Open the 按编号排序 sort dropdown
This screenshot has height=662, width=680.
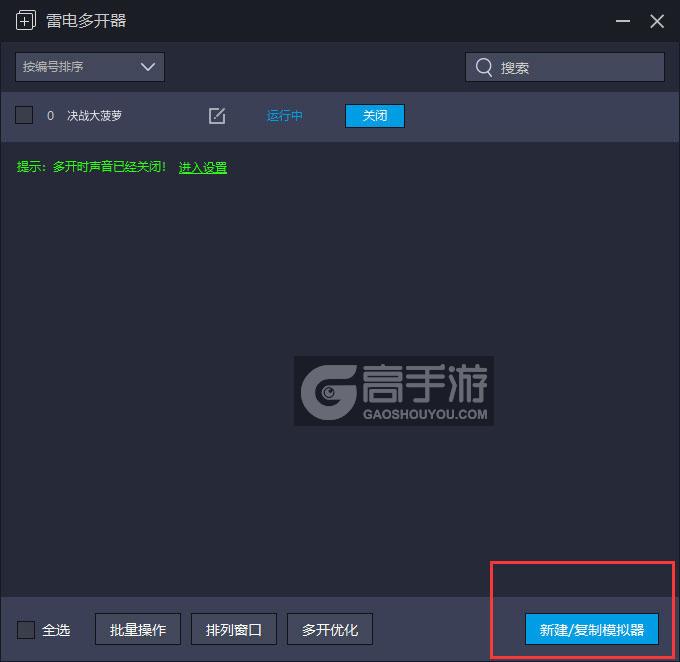point(90,67)
